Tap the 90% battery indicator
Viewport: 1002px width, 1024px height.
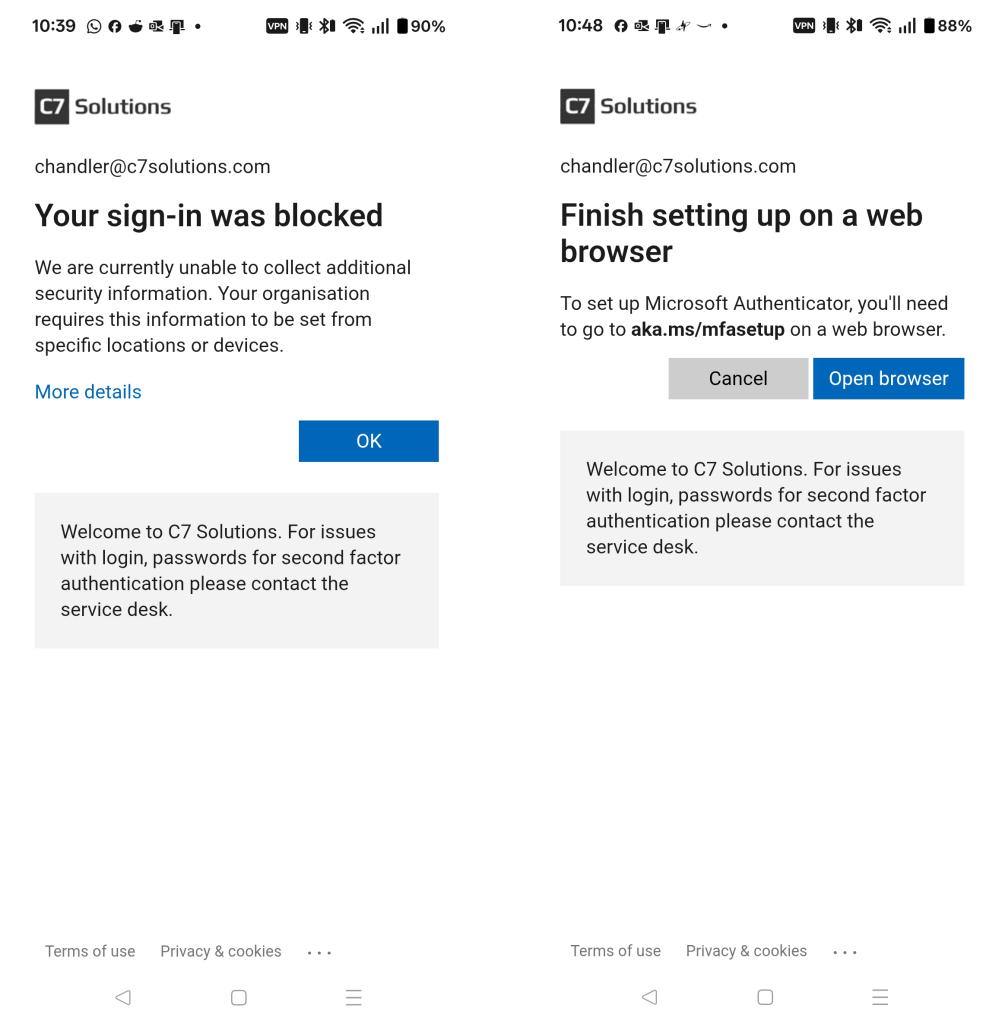(x=422, y=26)
